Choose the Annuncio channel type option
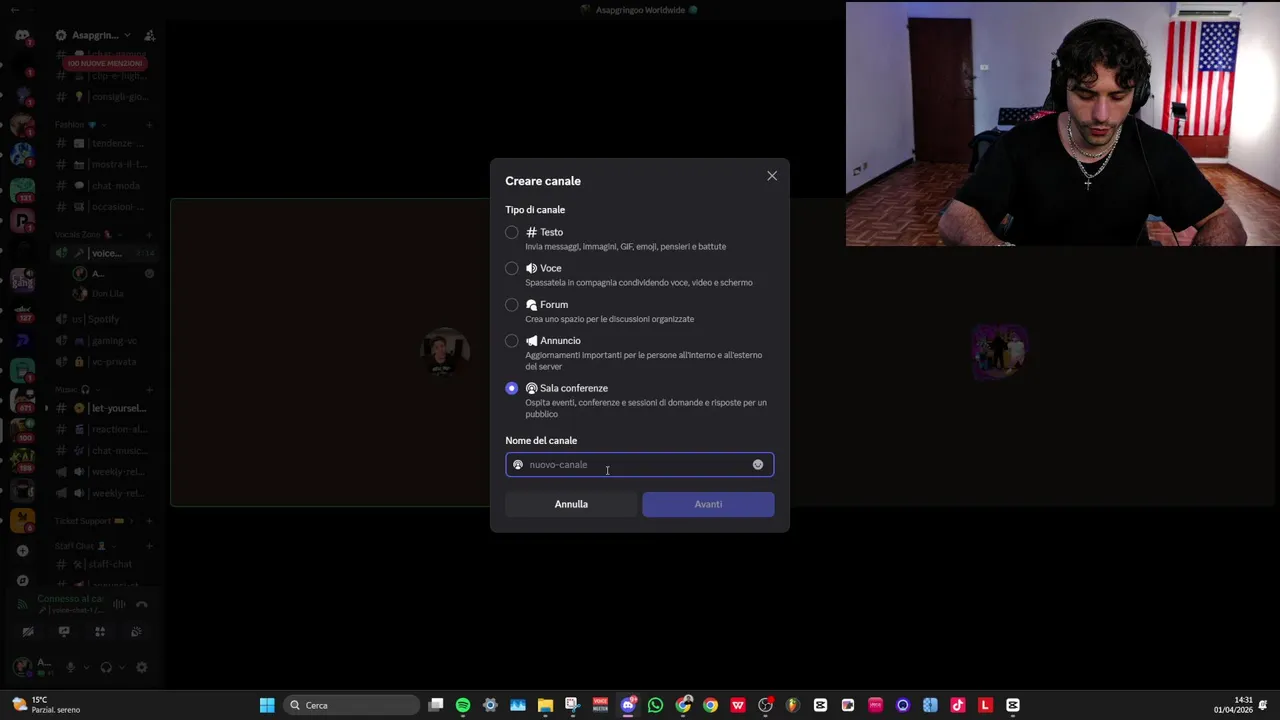The image size is (1280, 720). [512, 341]
